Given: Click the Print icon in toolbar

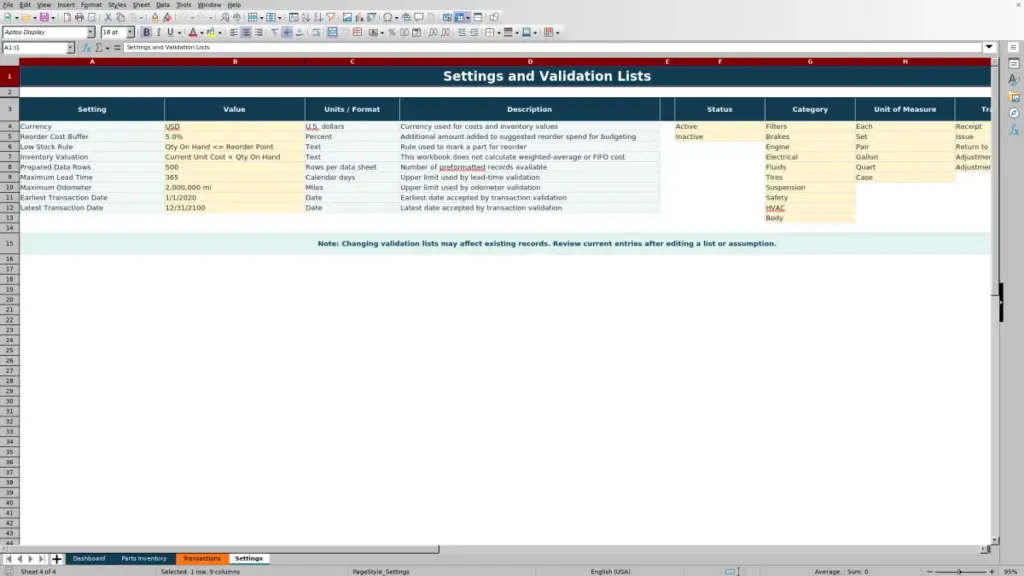Looking at the screenshot, I should click(x=79, y=17).
